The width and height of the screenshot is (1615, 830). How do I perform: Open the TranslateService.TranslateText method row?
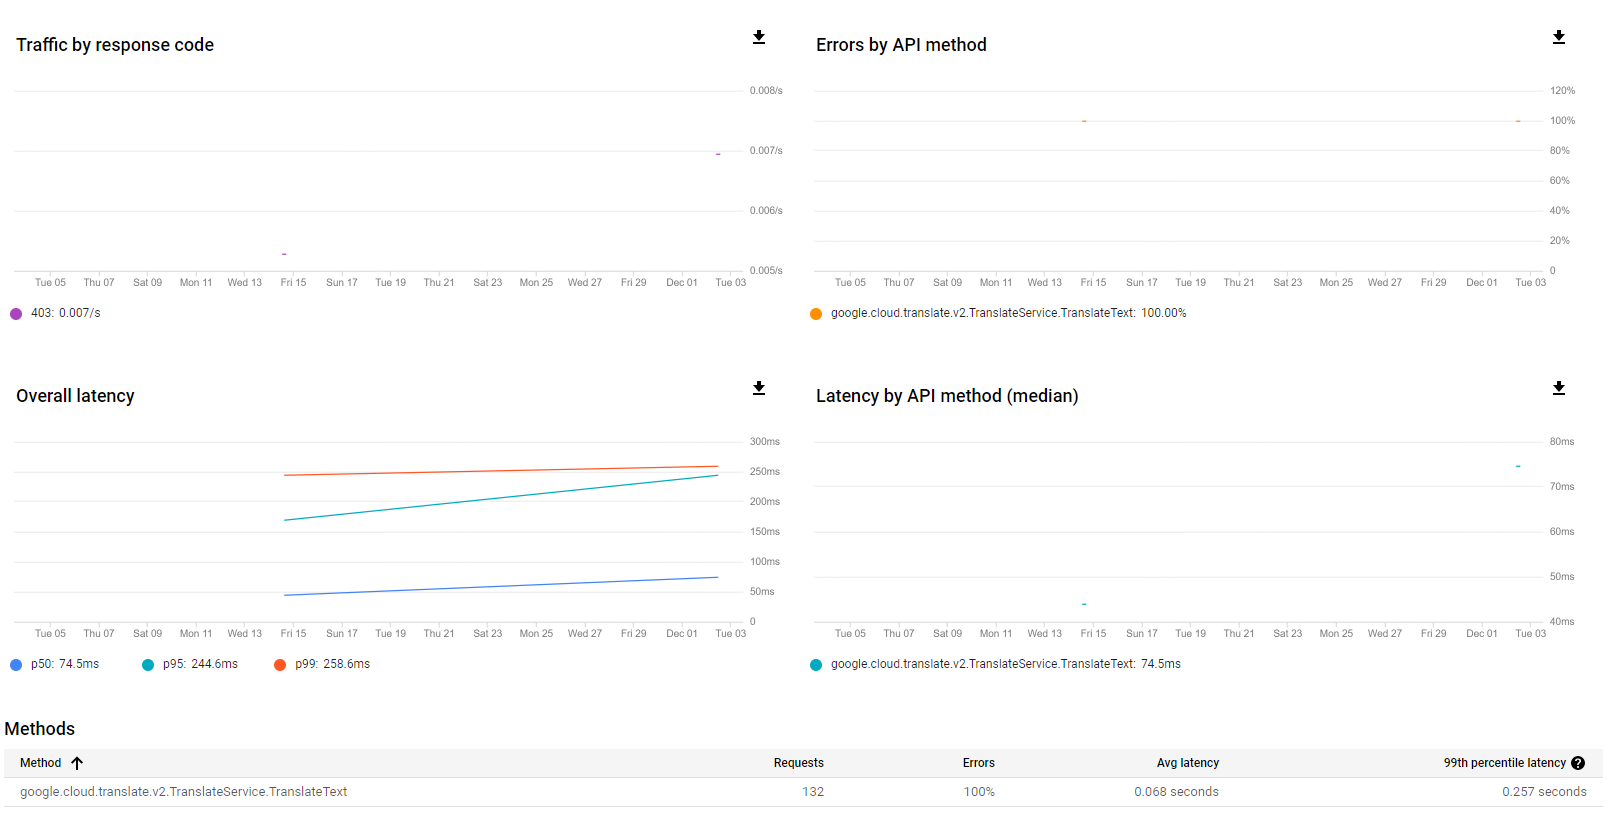(184, 792)
